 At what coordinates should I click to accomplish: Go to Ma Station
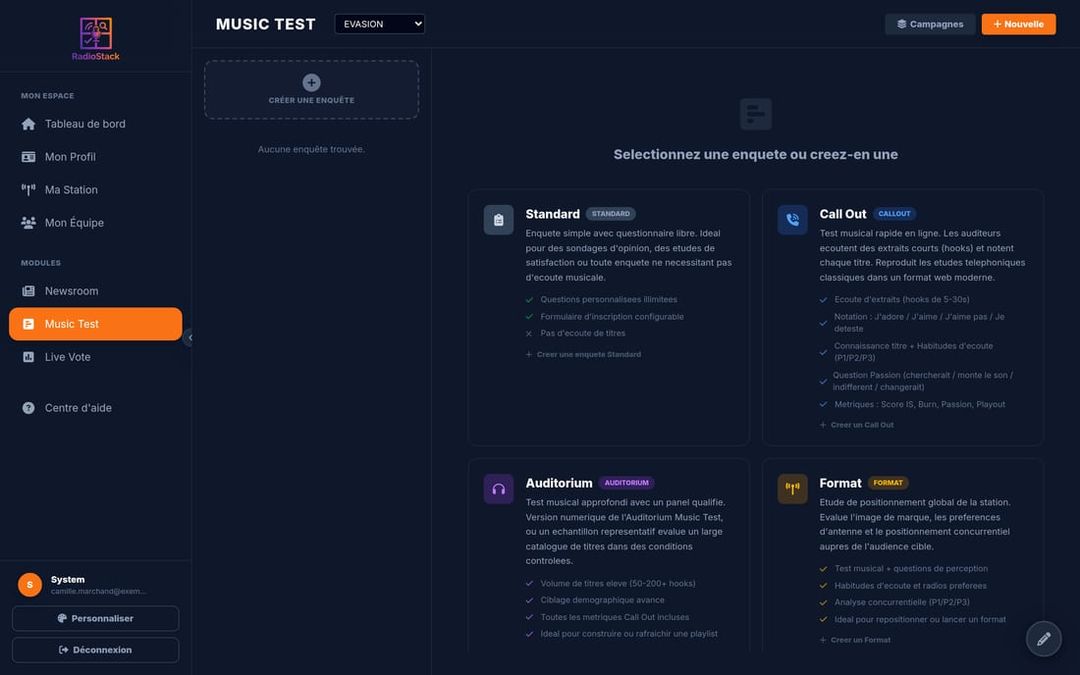96,190
